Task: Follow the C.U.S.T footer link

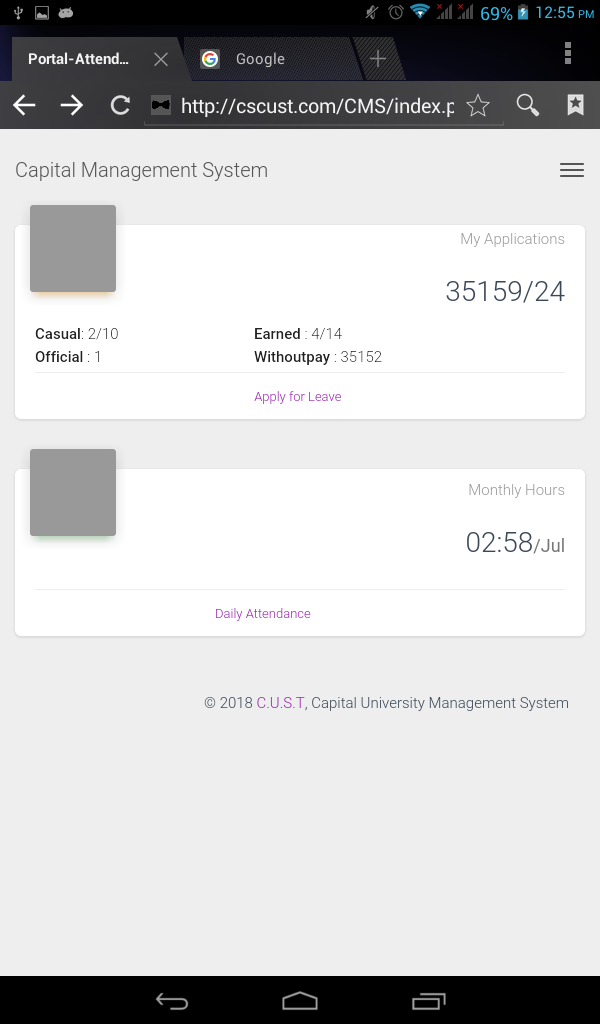Action: point(280,703)
